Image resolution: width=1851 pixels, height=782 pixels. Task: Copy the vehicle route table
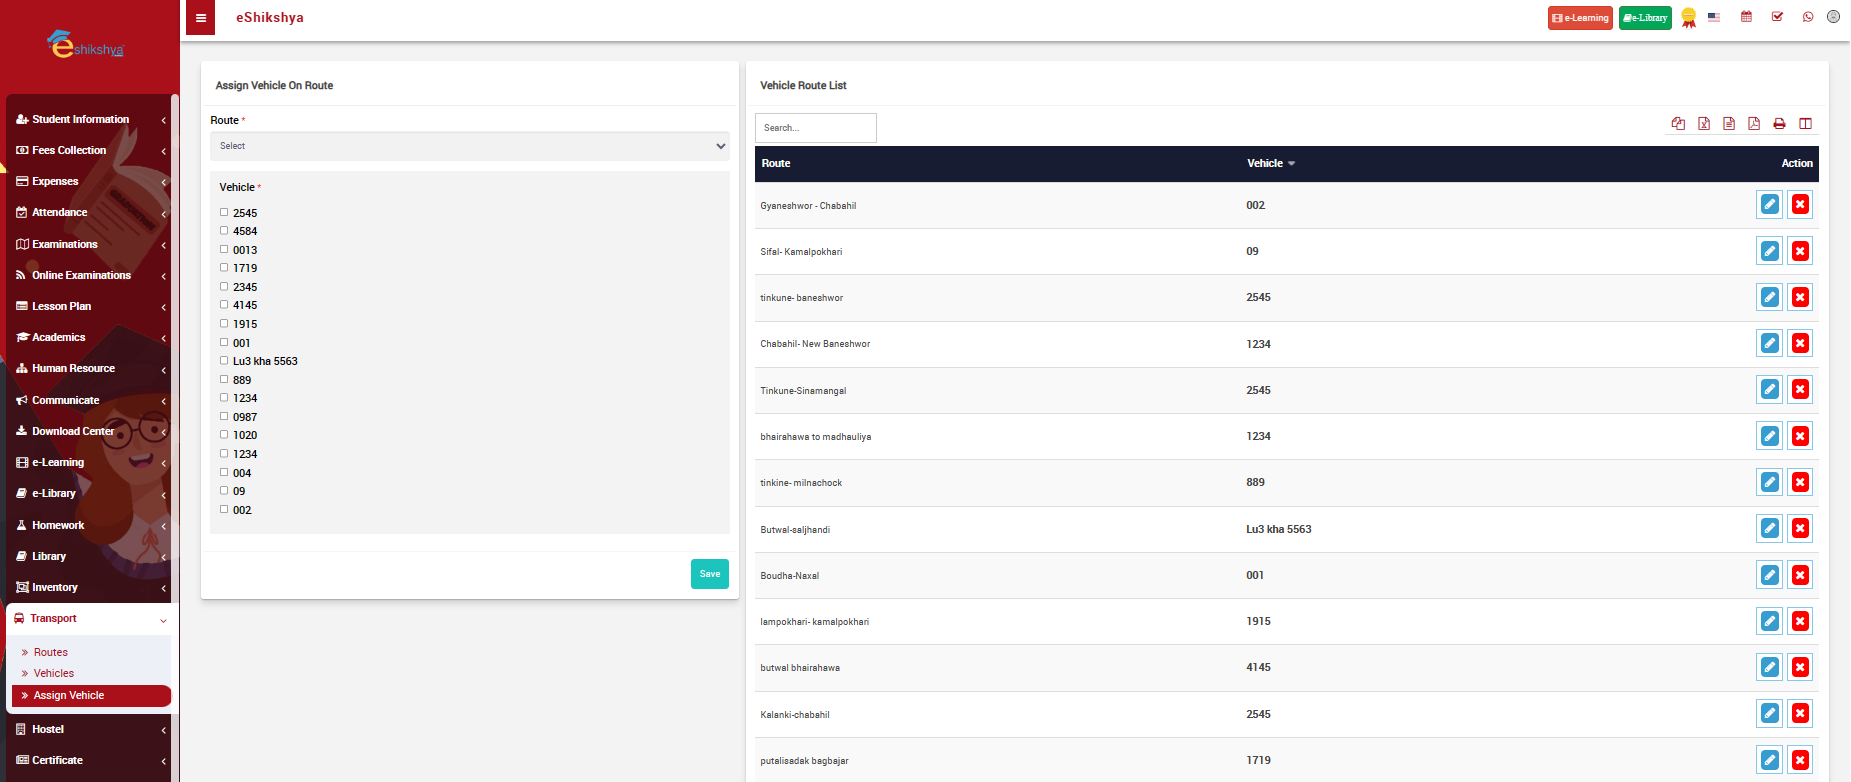[1678, 124]
